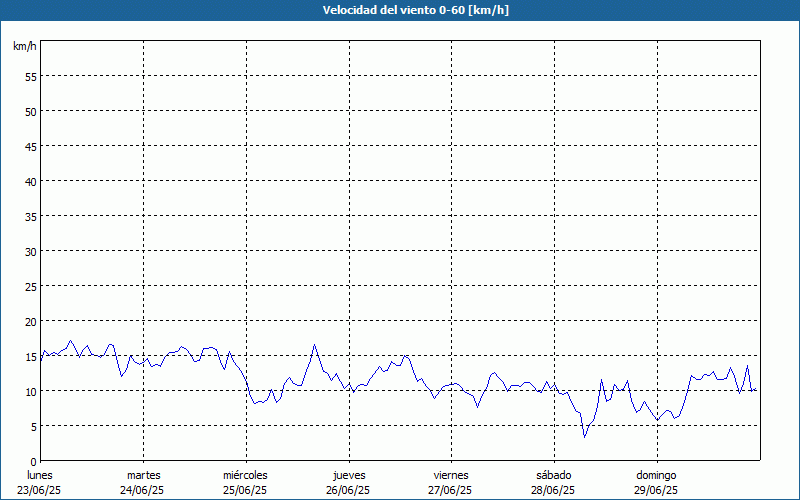This screenshot has height=500, width=800.
Task: Click the 20 value on the y-axis
Action: click(x=31, y=322)
